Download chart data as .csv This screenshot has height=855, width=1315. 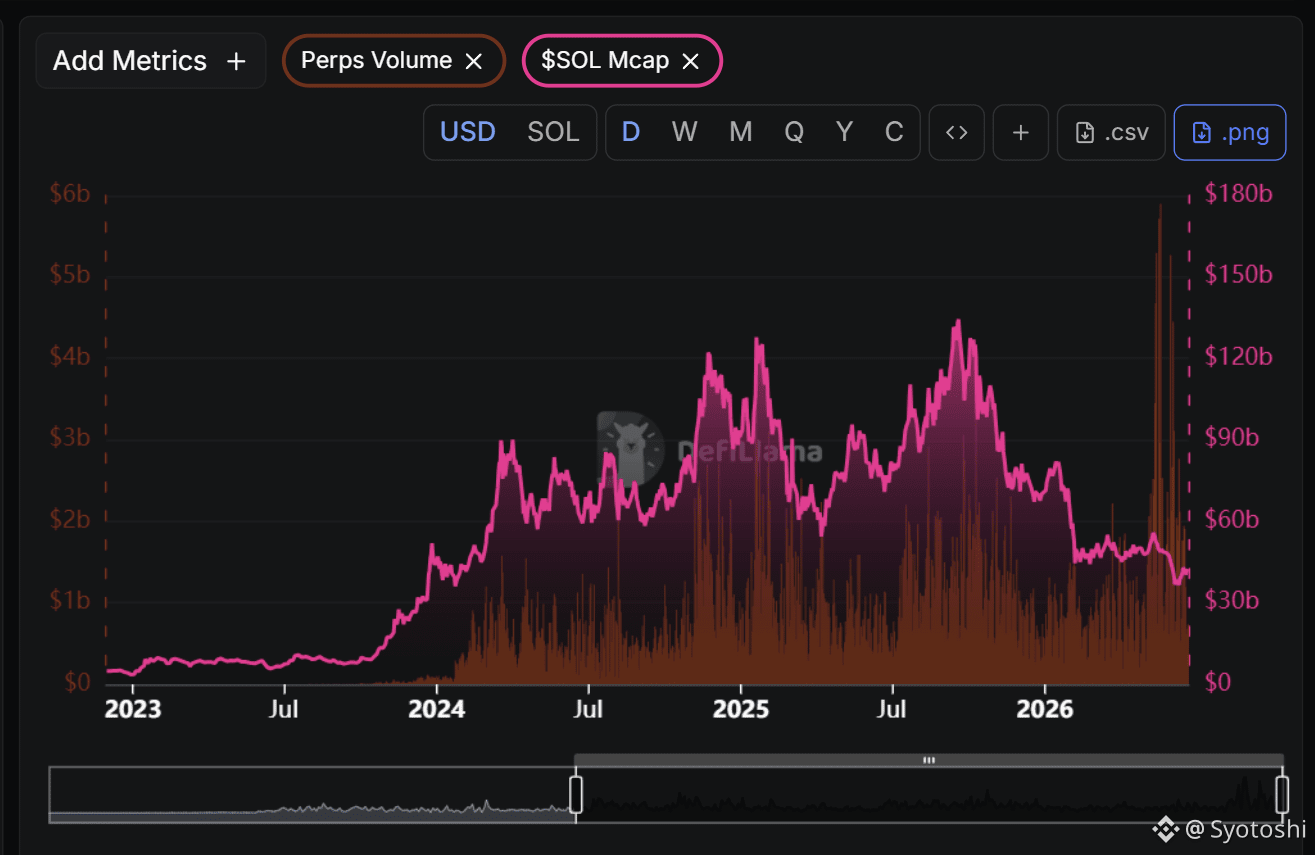point(1111,133)
